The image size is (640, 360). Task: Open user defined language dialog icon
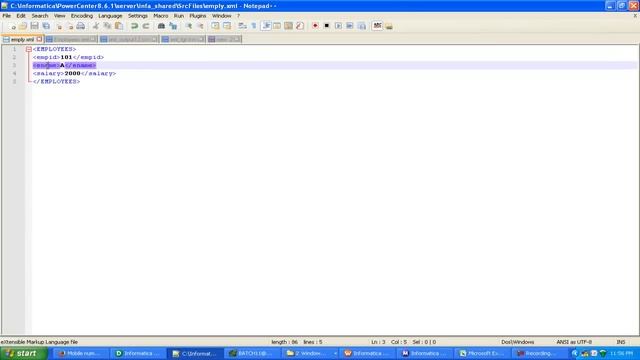tap(277, 26)
